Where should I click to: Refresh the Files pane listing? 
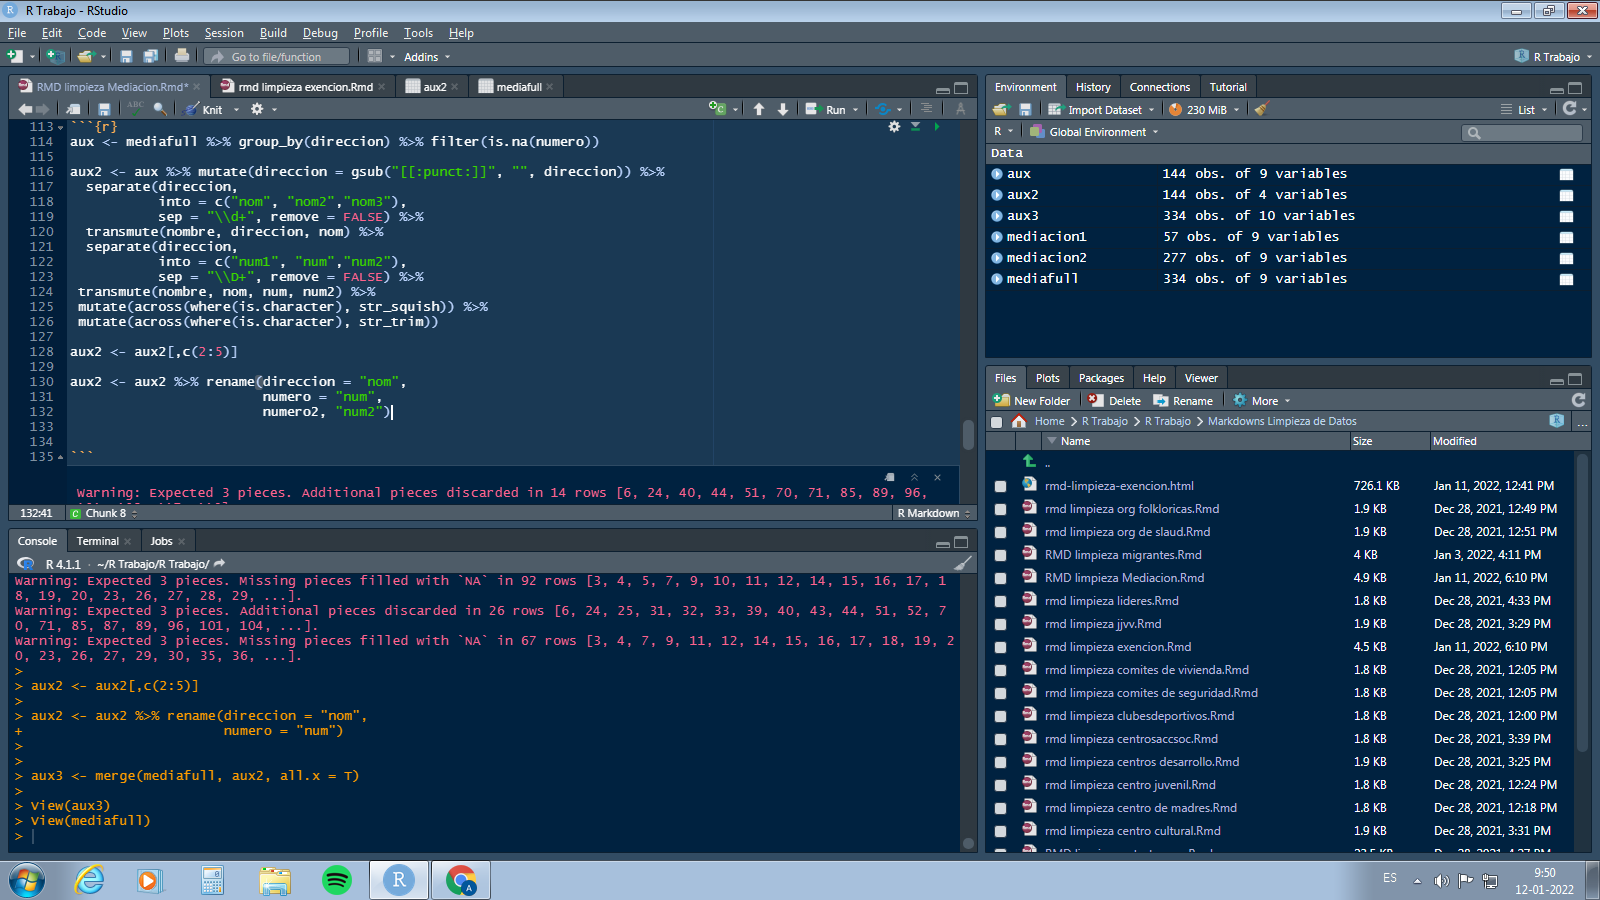click(x=1578, y=400)
